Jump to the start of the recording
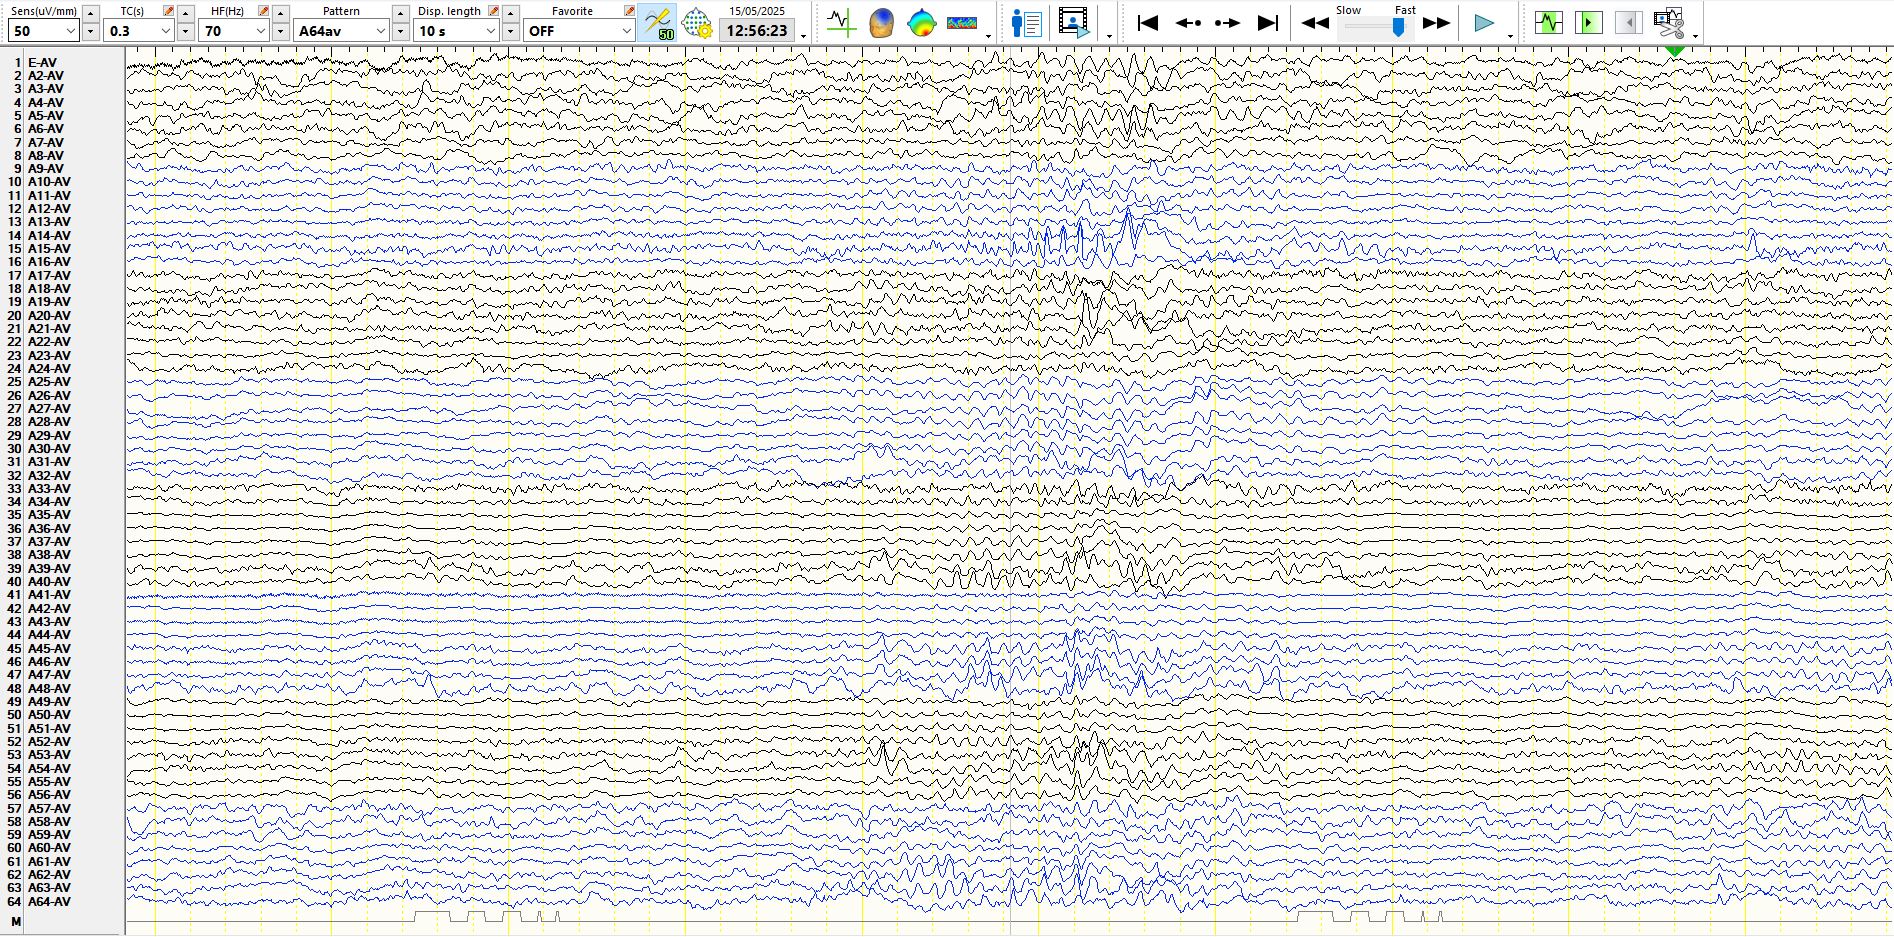This screenshot has height=937, width=1894. click(1148, 22)
